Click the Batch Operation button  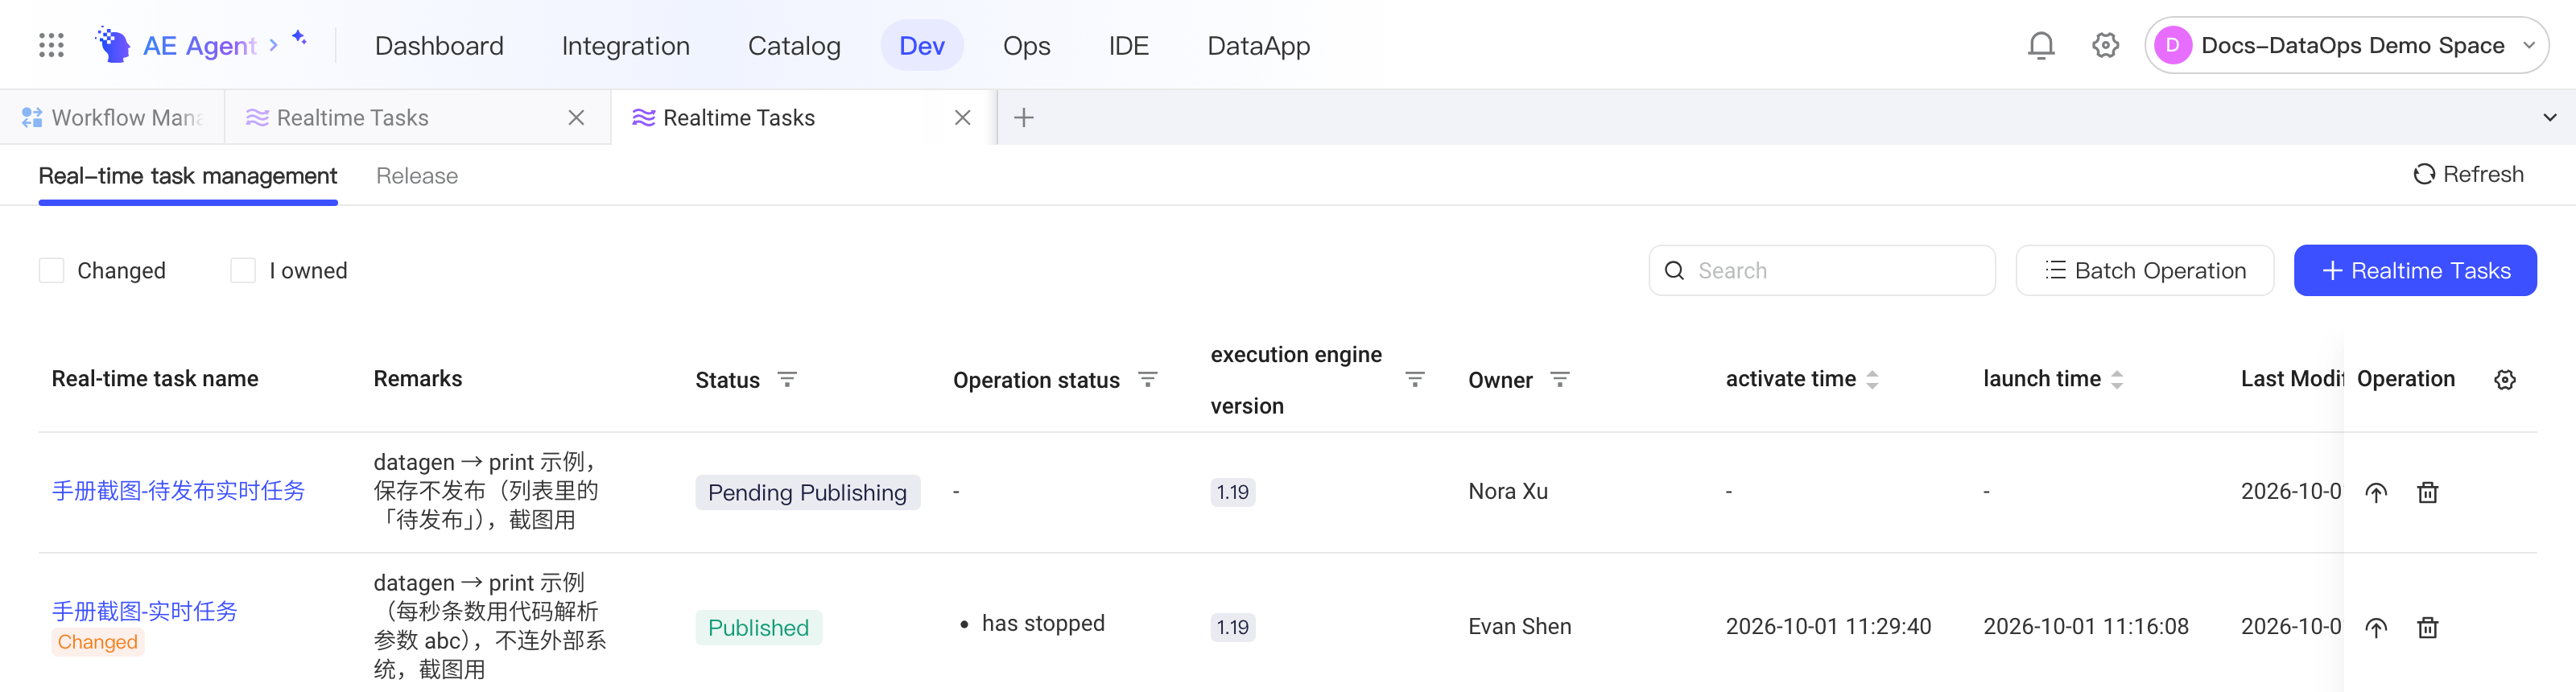[x=2144, y=270]
